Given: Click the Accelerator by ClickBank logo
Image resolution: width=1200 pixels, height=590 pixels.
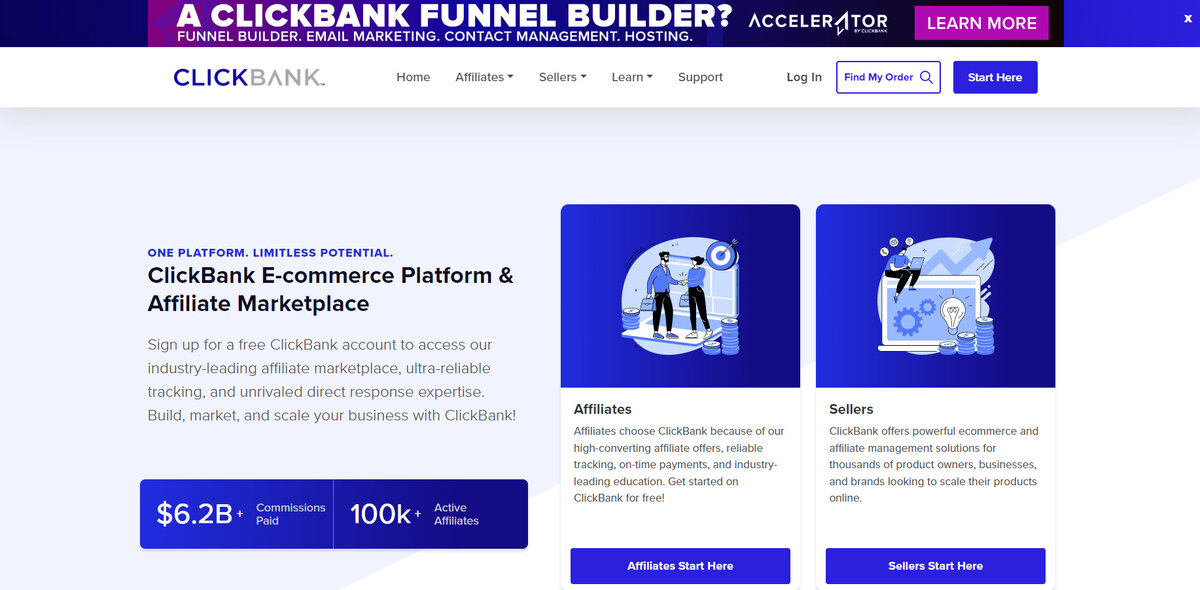Looking at the screenshot, I should (x=817, y=22).
